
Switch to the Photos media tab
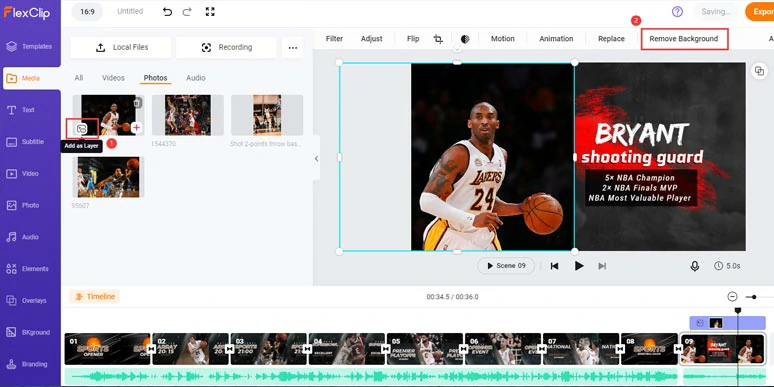155,78
